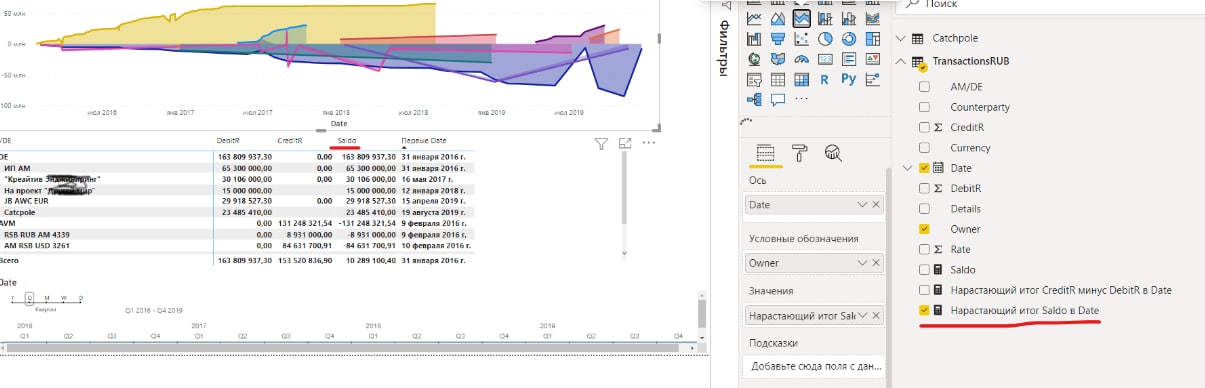Screen dimensions: 1205x388
Task: Select the key influencers visual
Action: coord(873,80)
